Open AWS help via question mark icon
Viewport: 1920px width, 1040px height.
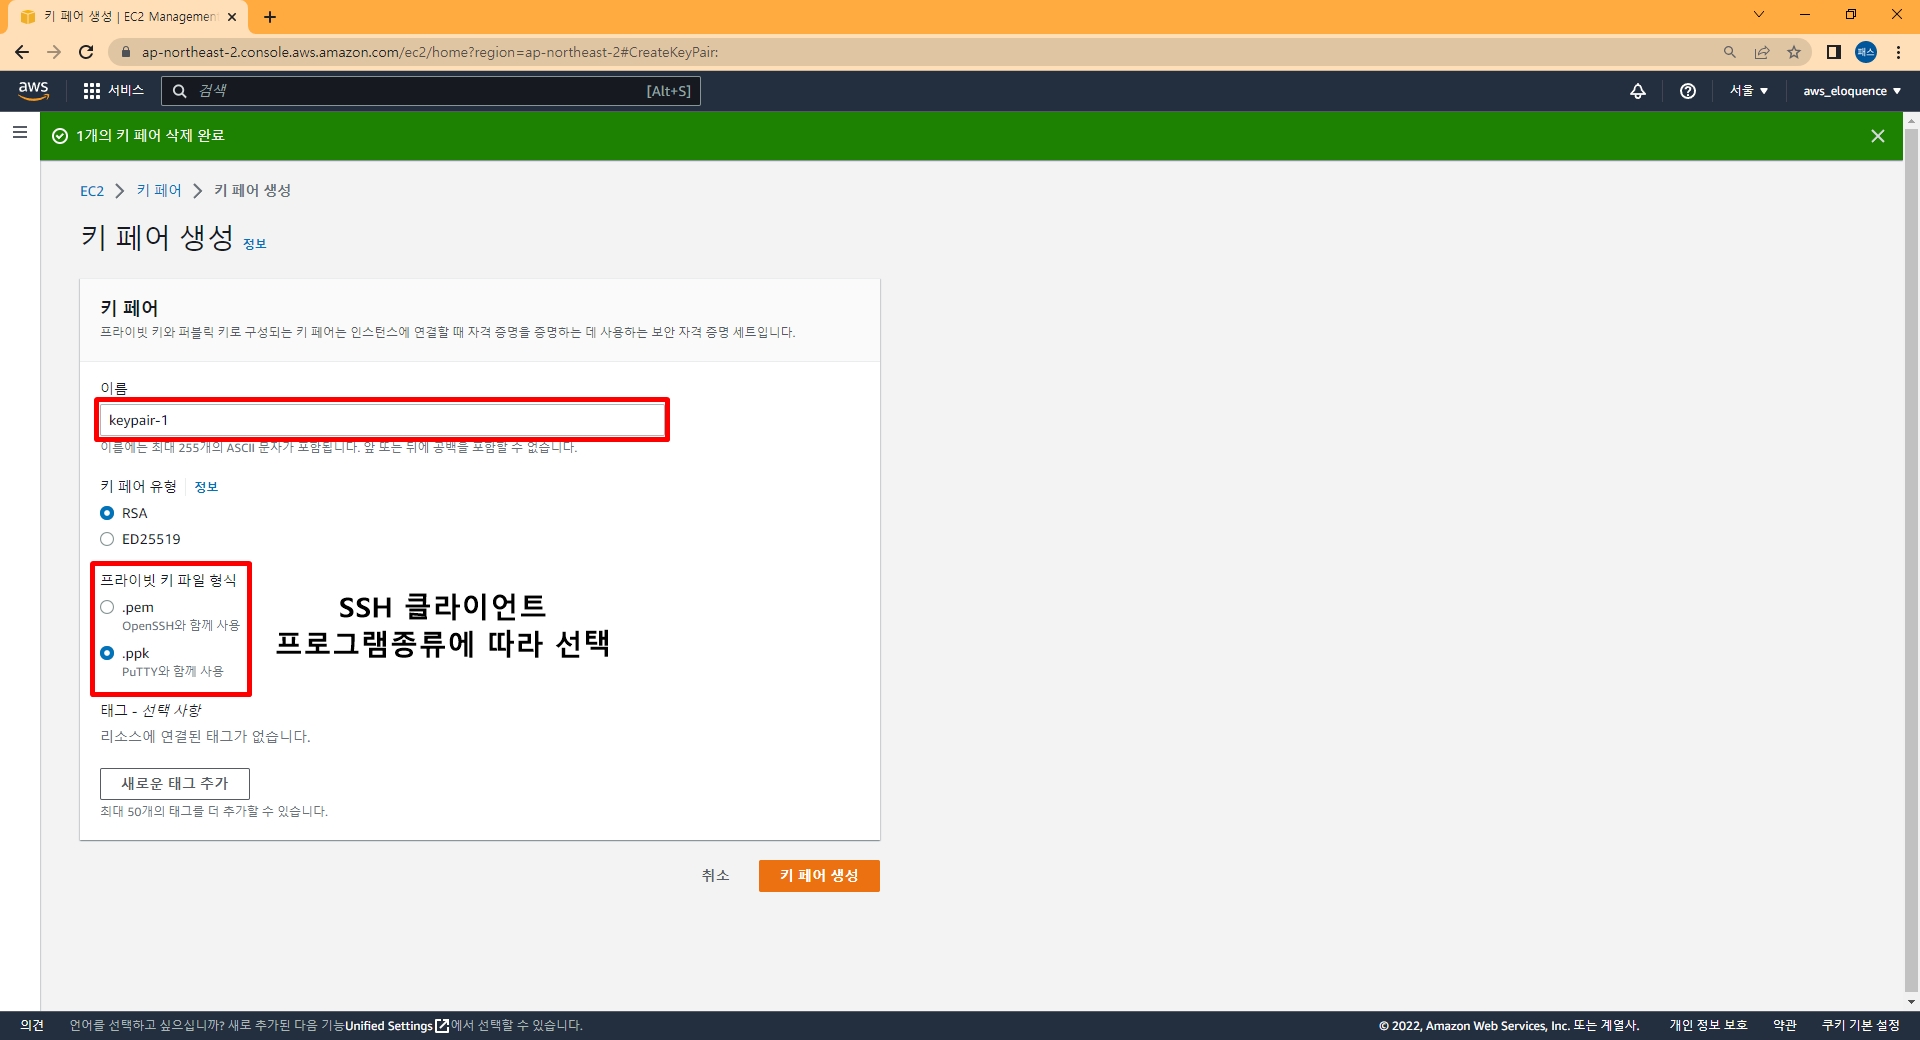click(1688, 91)
